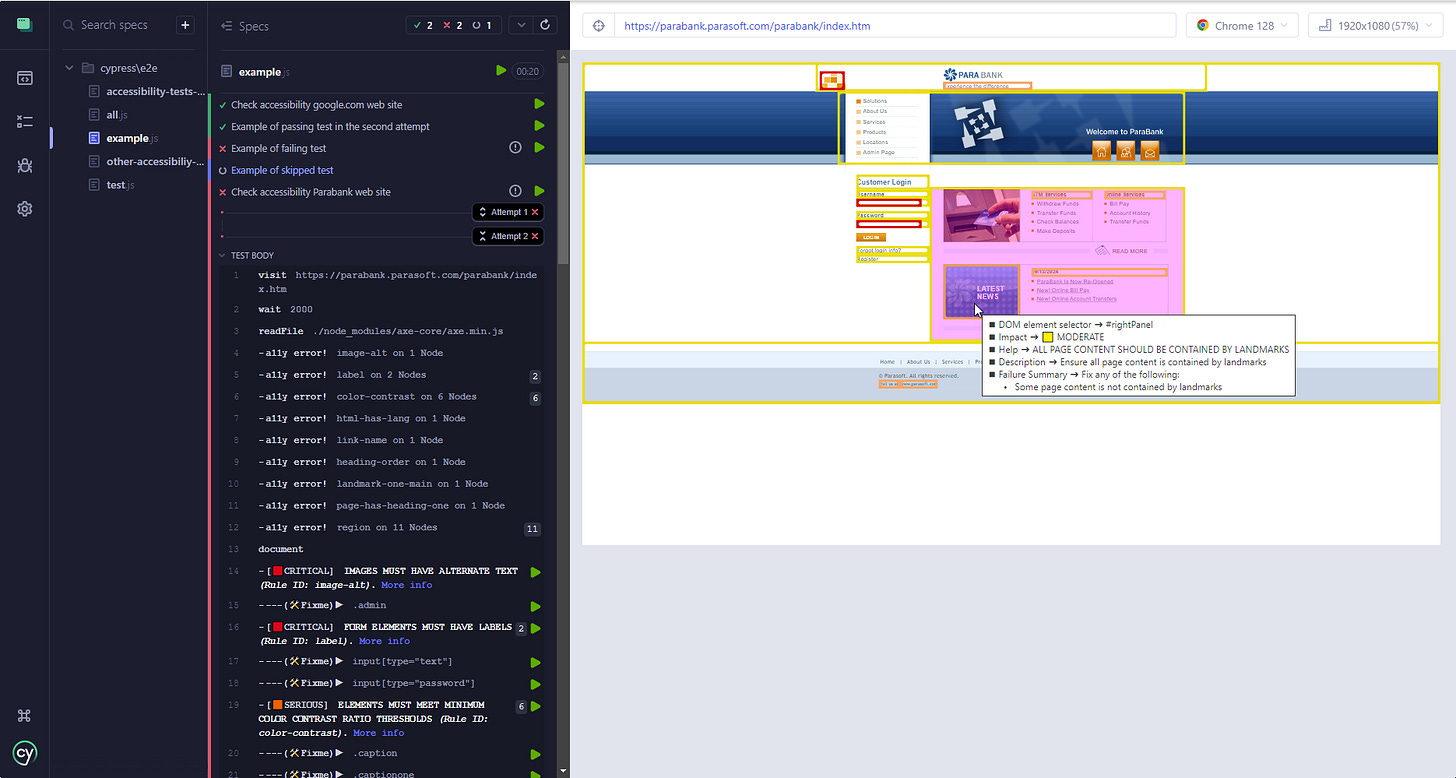The width and height of the screenshot is (1456, 778).
Task: Open the Runs list icon in sidebar
Action: click(x=25, y=121)
